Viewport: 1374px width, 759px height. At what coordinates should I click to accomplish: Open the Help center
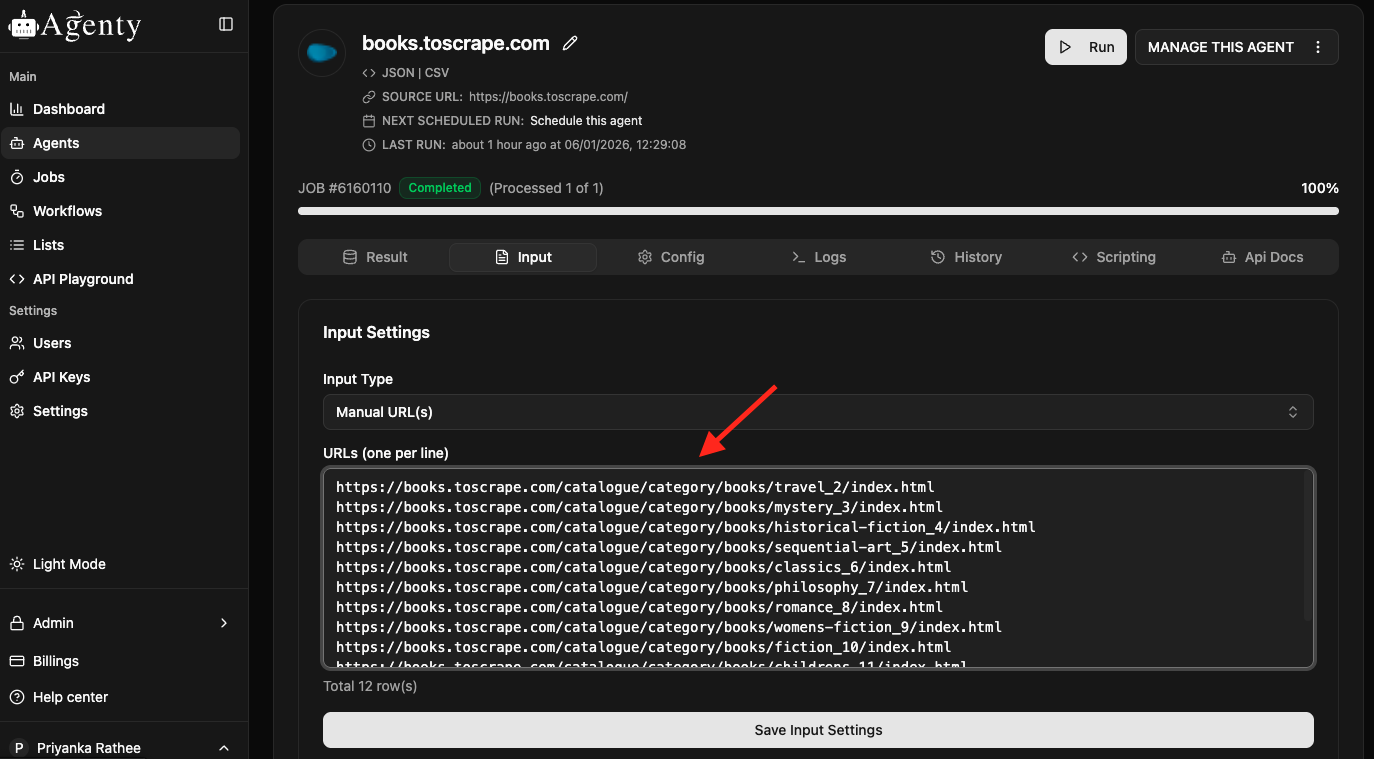coord(70,697)
